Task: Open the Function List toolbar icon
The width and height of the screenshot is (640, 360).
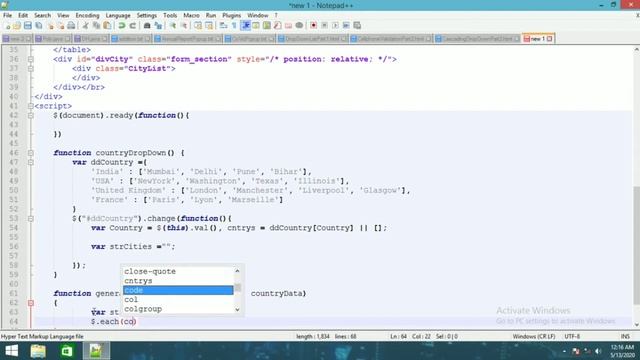Action: [278, 25]
